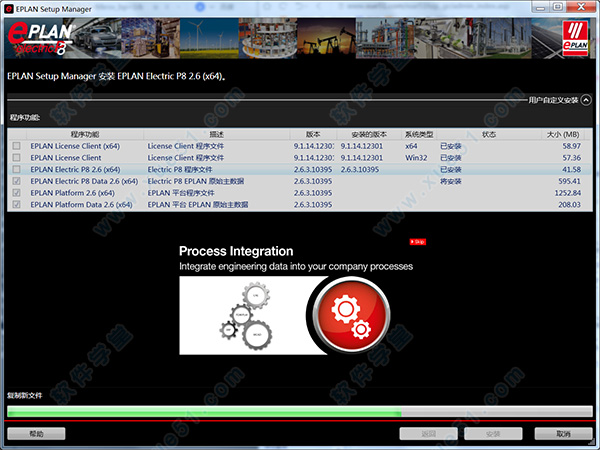Click the title bar EPLAN app icon
600x450 pixels.
click(11, 8)
